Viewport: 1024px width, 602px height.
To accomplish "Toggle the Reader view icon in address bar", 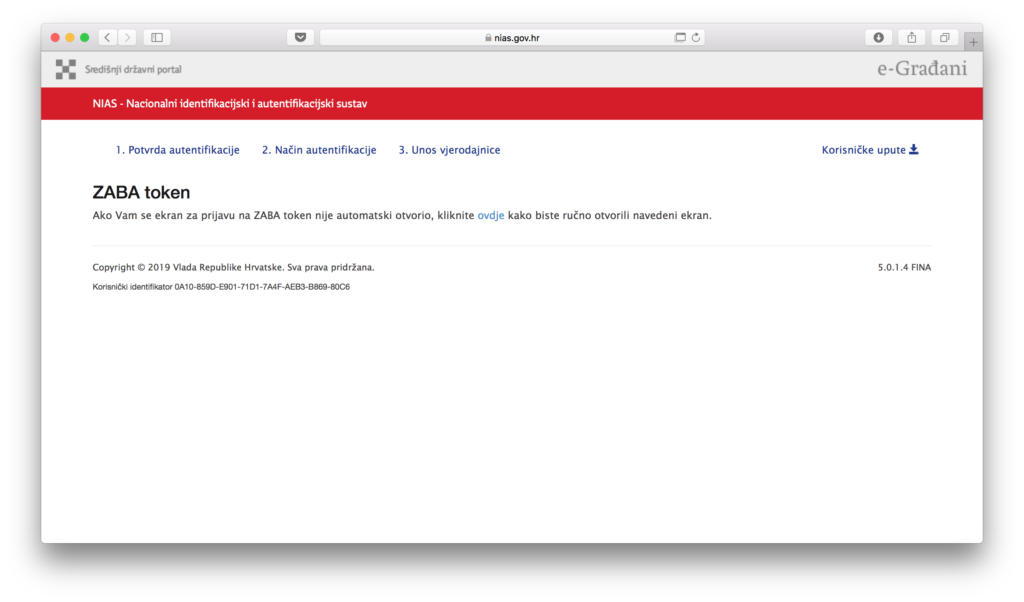I will point(680,38).
